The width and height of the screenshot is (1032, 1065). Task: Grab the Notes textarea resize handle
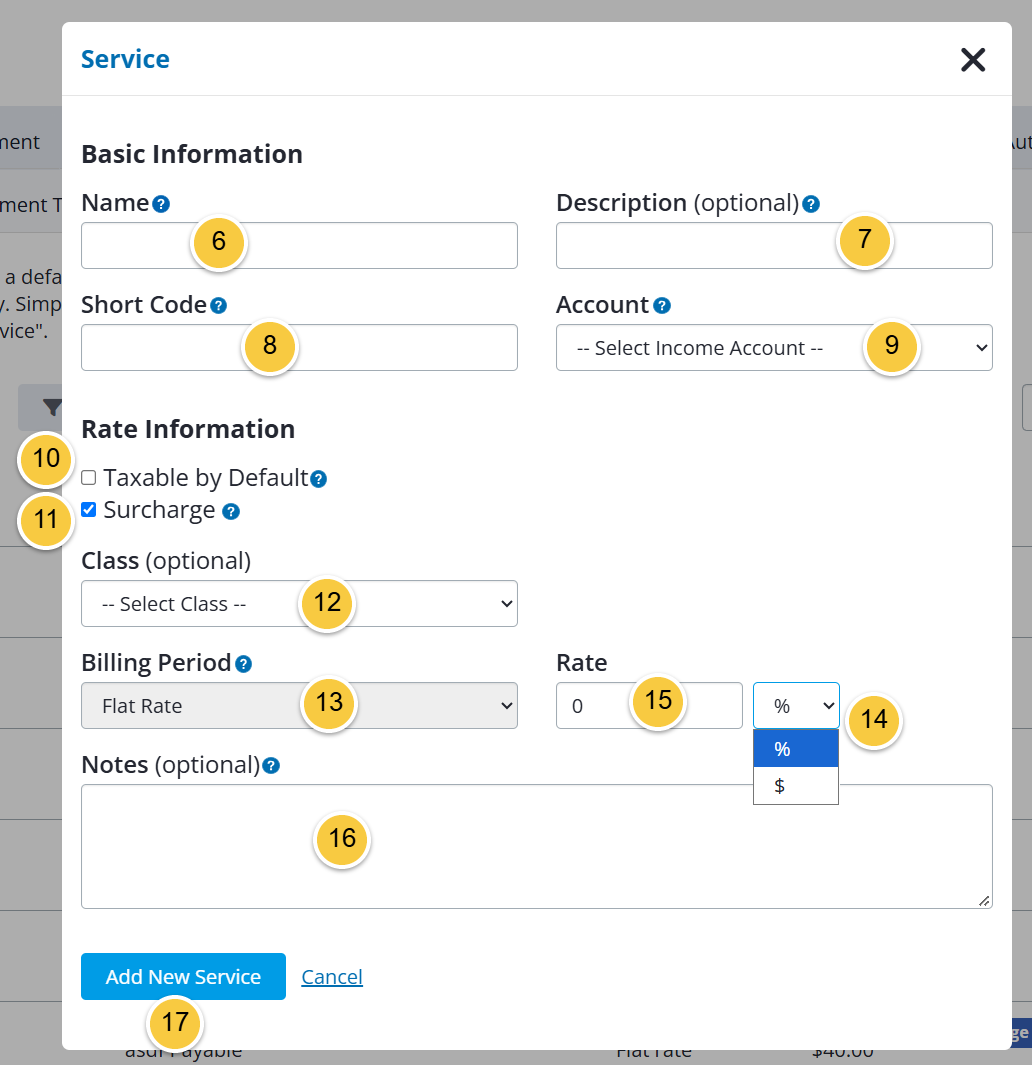pyautogui.click(x=984, y=901)
